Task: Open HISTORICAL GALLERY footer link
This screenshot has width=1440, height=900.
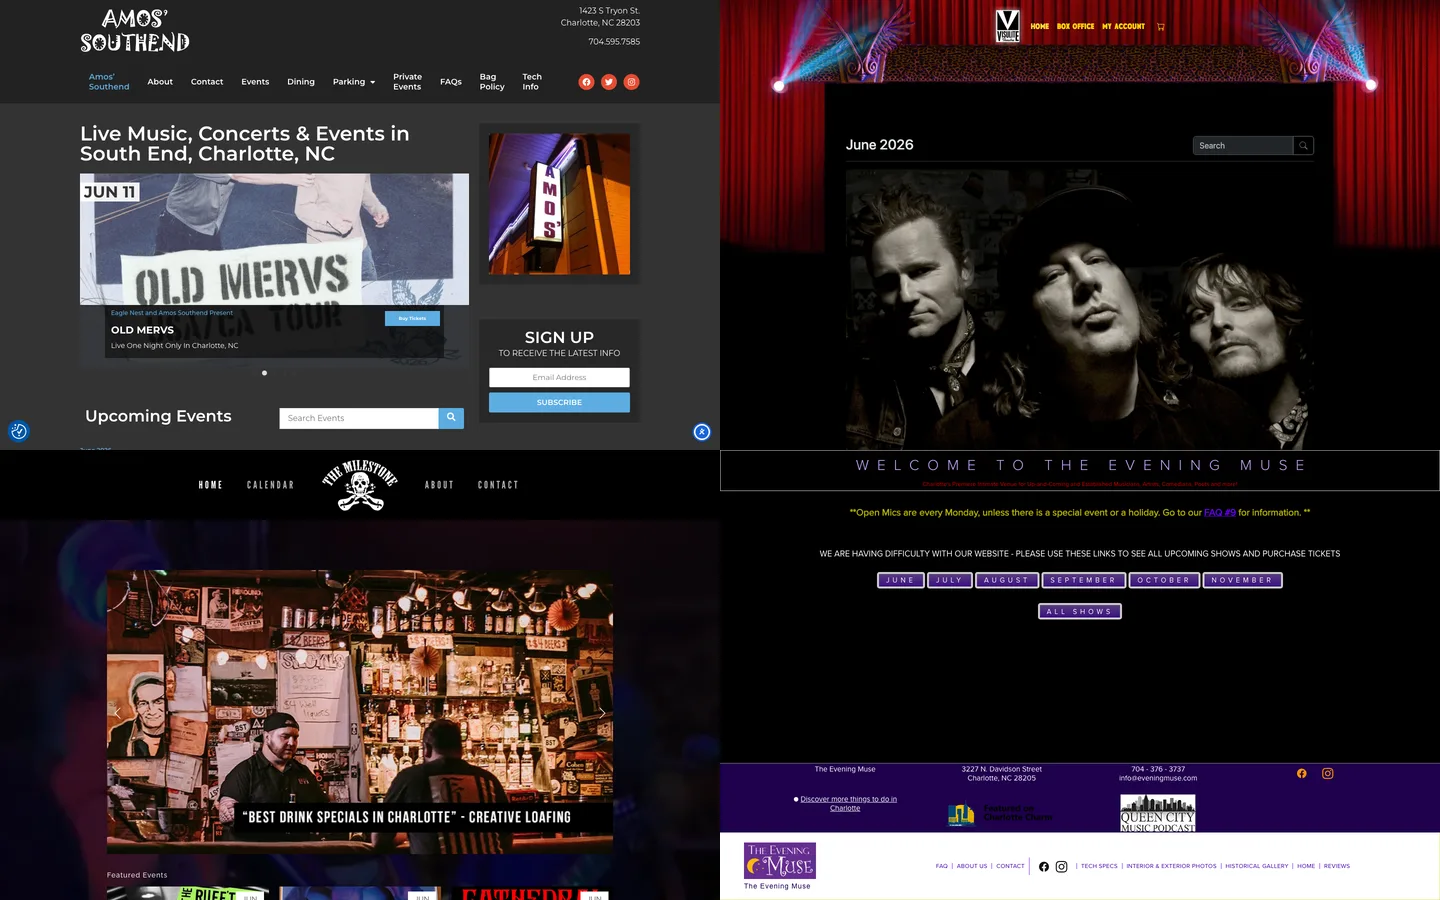Action: click(x=1257, y=866)
